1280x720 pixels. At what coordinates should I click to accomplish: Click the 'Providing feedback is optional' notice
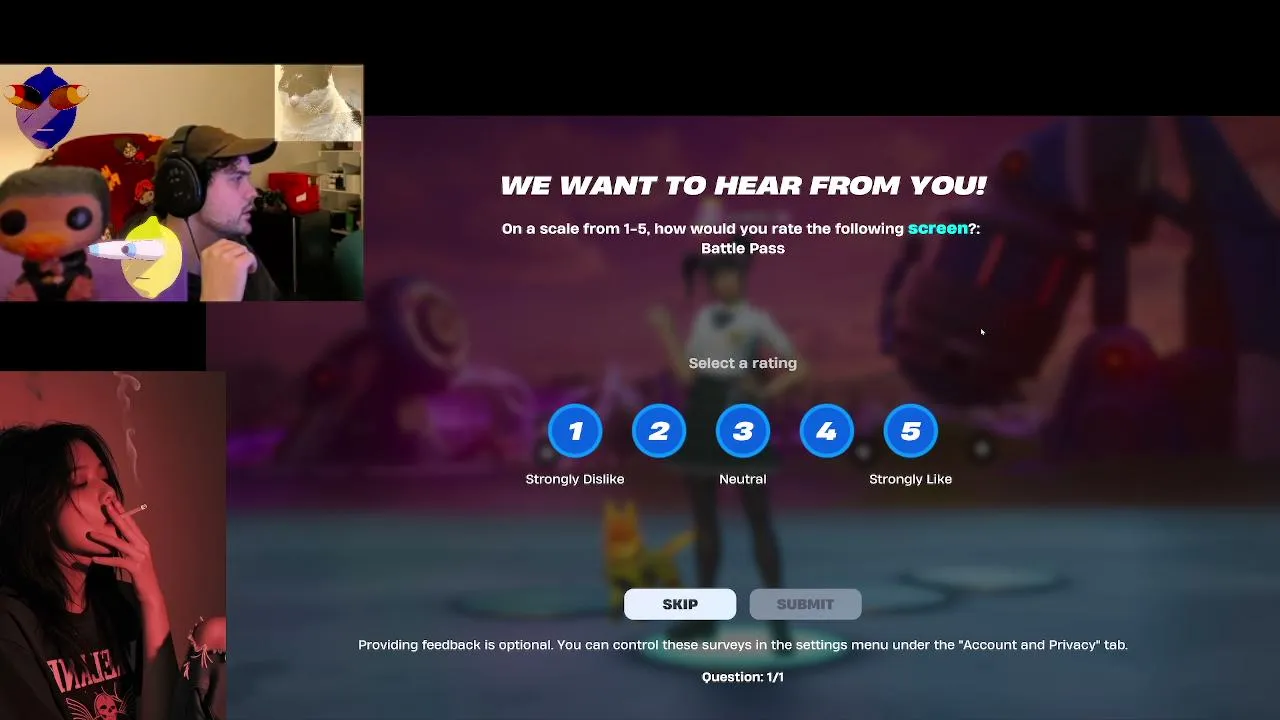point(743,645)
